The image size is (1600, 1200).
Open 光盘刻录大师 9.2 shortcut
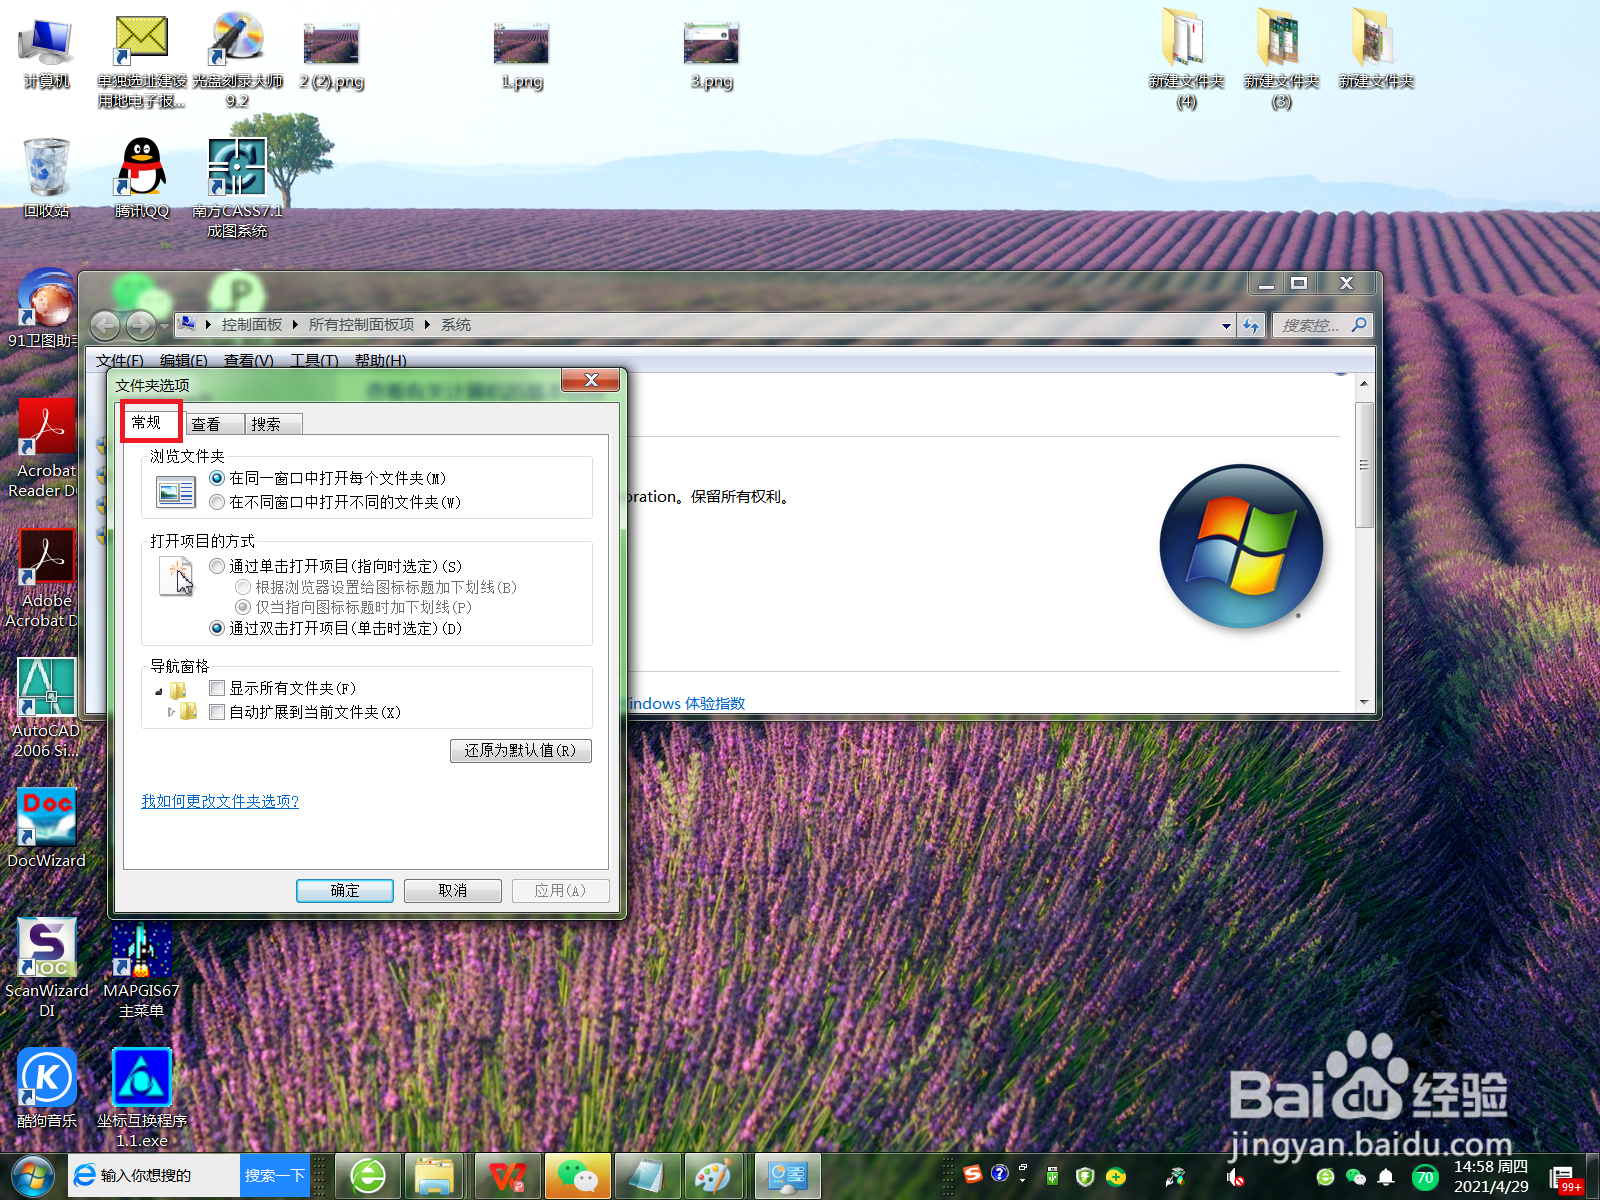click(237, 58)
